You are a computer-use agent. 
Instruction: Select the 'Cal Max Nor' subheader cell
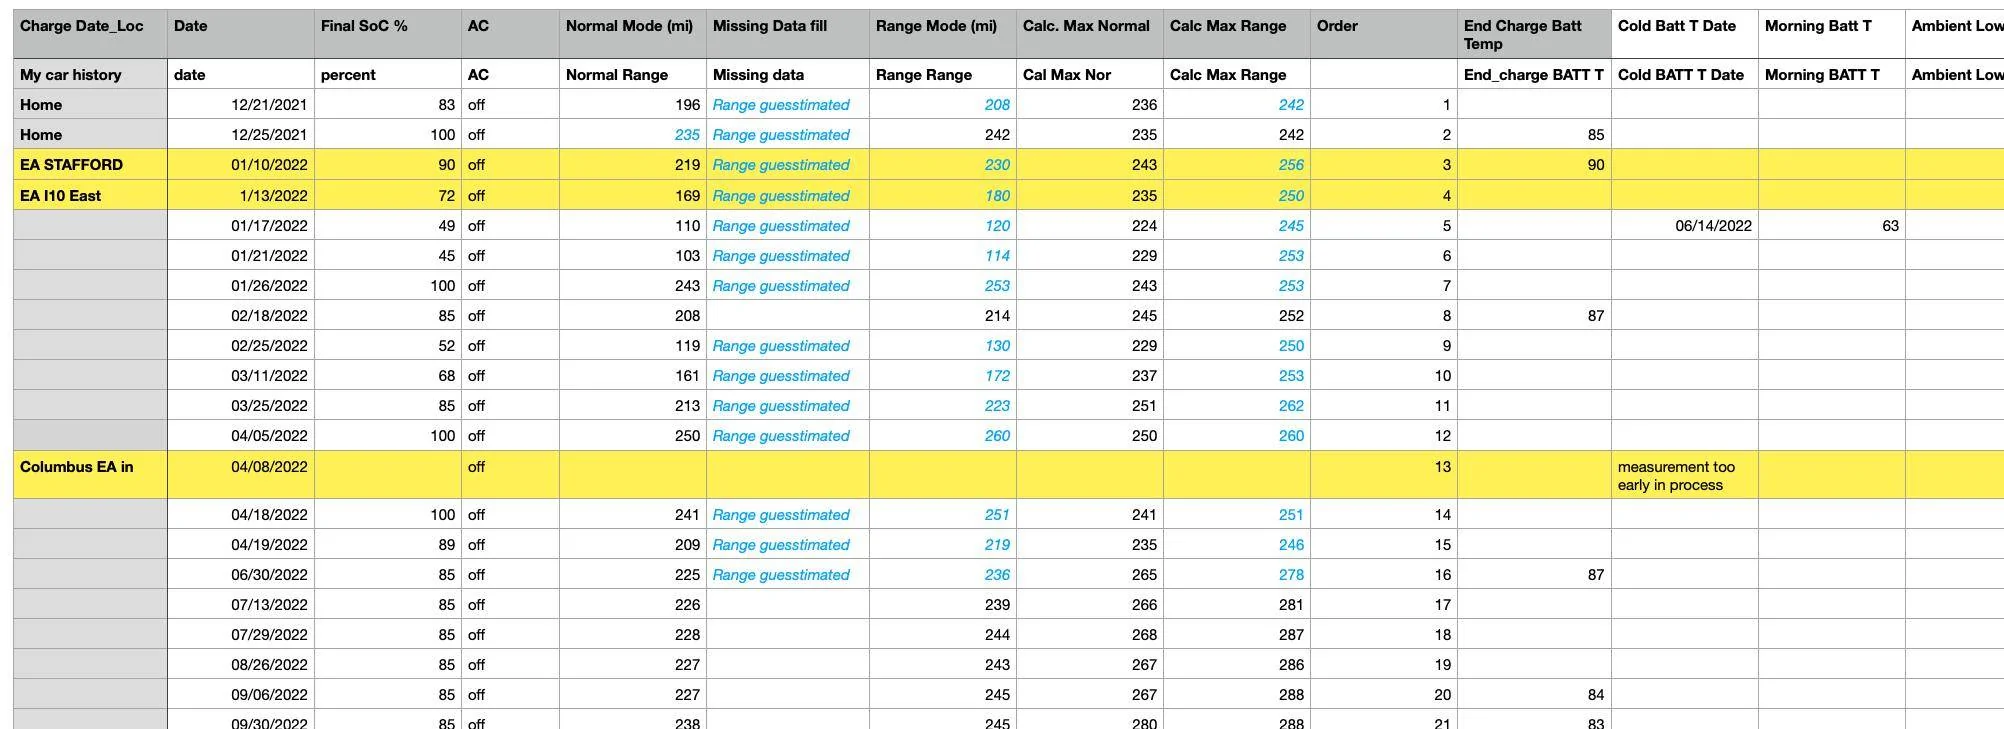pos(1089,74)
